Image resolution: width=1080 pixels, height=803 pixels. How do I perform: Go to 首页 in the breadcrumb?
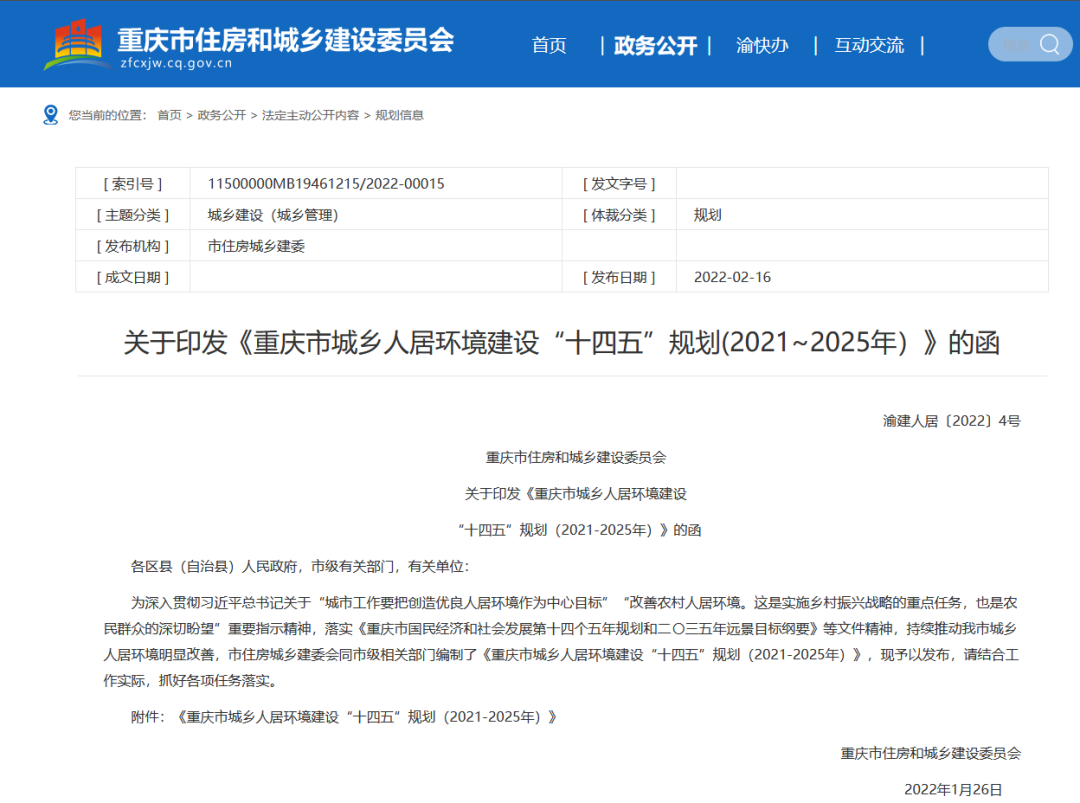coord(169,115)
